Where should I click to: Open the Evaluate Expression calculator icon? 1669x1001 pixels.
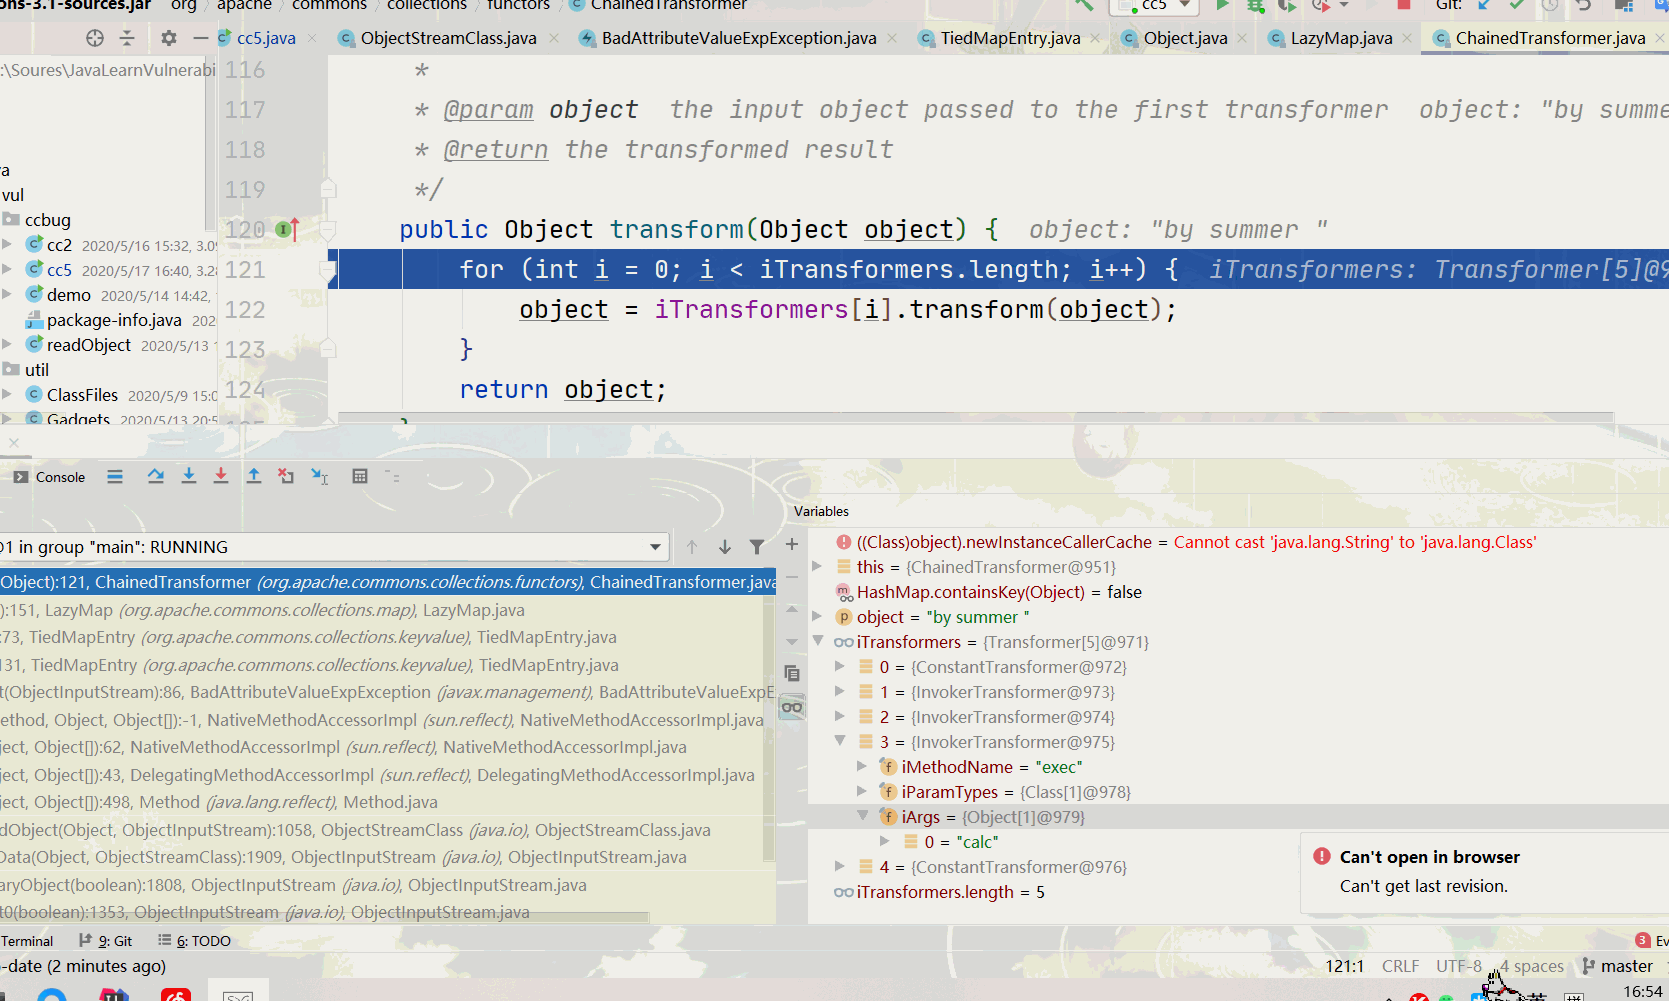[x=360, y=477]
